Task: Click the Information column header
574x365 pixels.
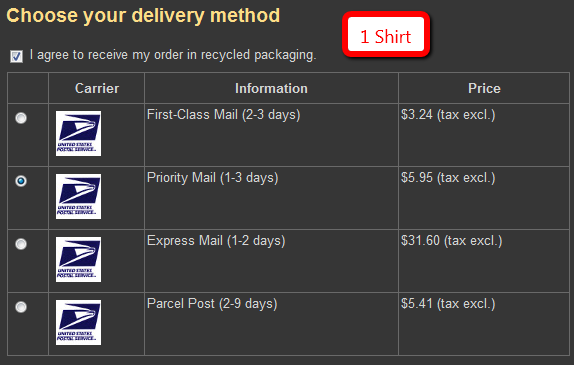Action: click(271, 88)
